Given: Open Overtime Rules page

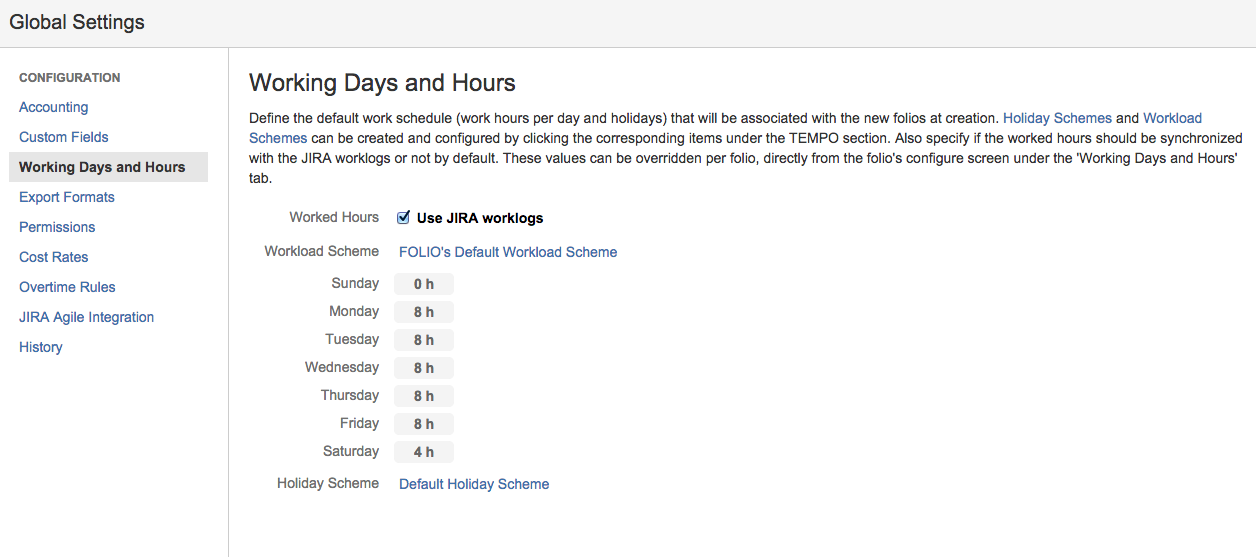Looking at the screenshot, I should click(67, 287).
